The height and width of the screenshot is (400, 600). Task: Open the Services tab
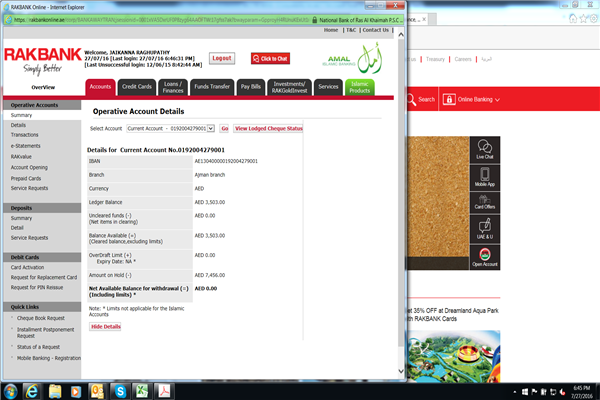(328, 87)
